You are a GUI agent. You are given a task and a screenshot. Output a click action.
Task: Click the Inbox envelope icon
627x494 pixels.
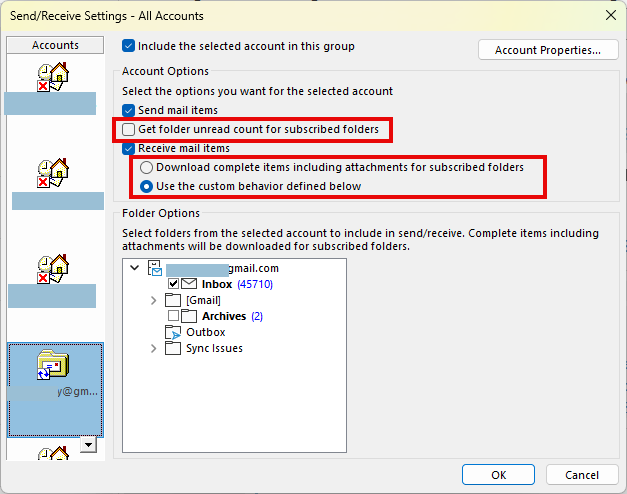tap(190, 285)
